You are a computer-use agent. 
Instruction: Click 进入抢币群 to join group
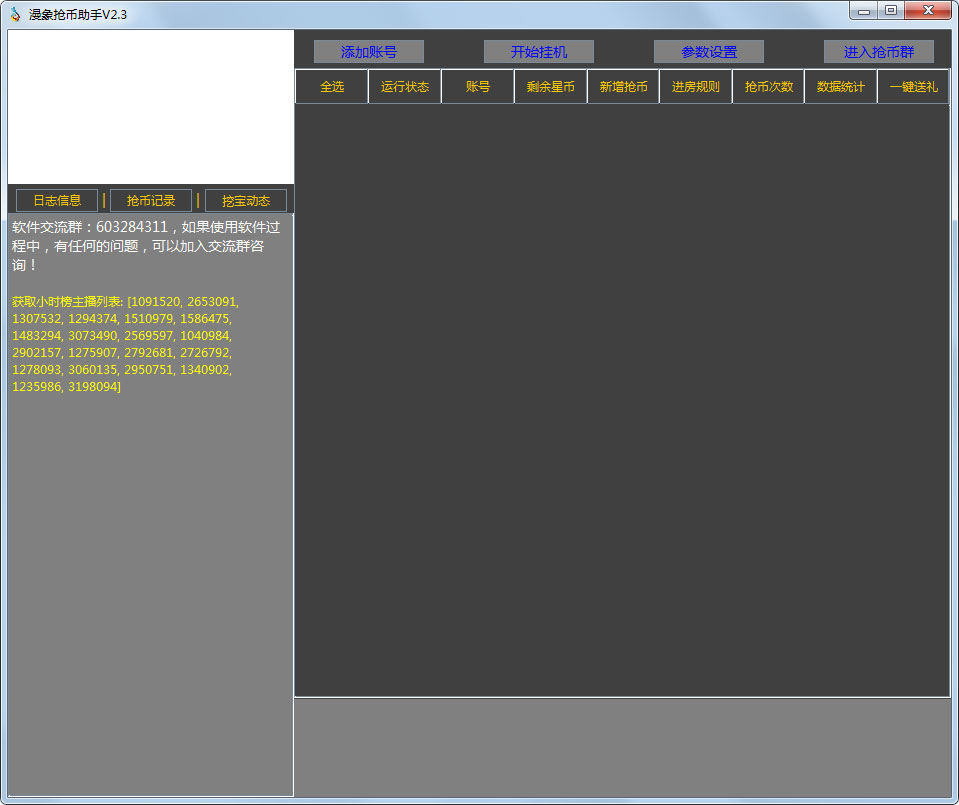pos(878,52)
